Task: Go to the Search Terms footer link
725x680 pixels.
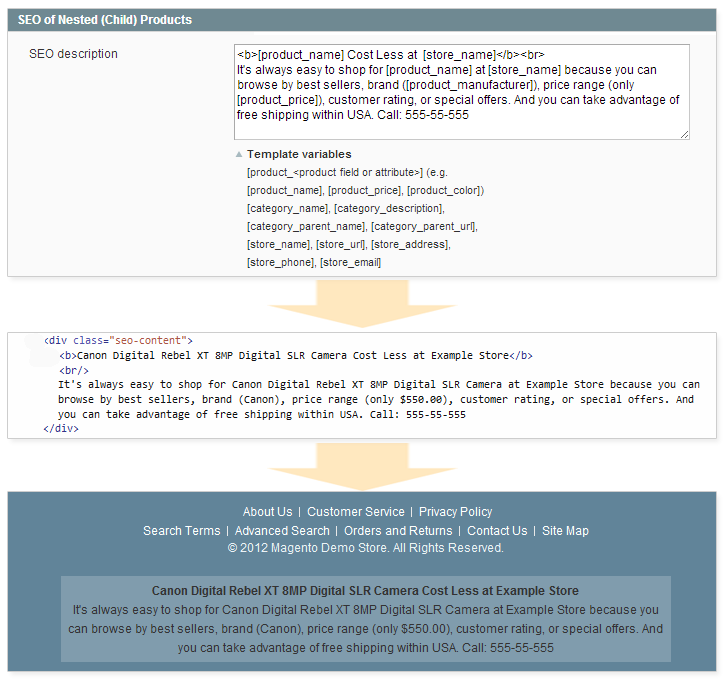Action: tap(181, 531)
